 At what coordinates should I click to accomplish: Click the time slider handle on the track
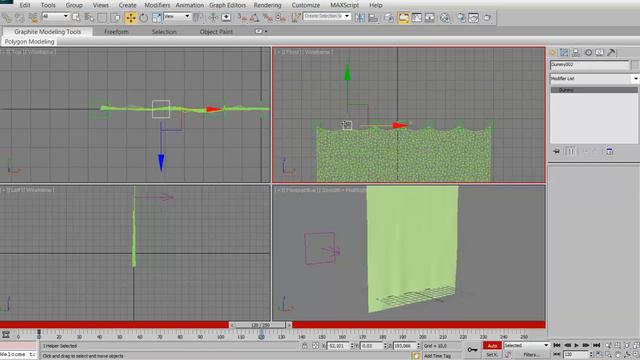(261, 325)
